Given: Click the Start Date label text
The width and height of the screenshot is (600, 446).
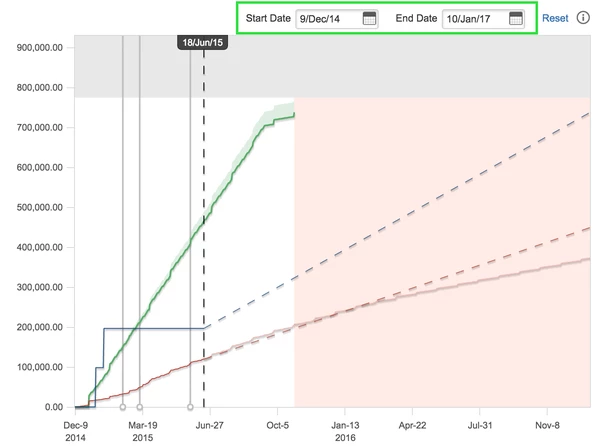Looking at the screenshot, I should [267, 19].
